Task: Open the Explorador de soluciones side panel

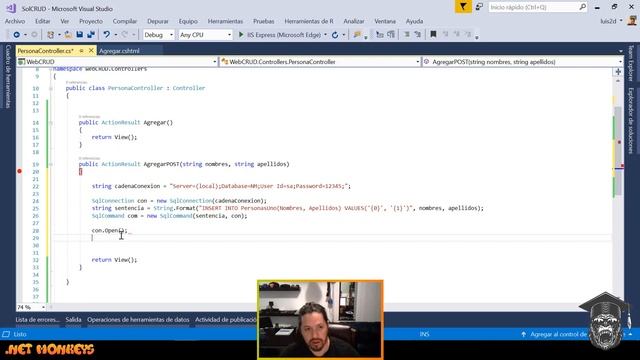Action: (631, 120)
